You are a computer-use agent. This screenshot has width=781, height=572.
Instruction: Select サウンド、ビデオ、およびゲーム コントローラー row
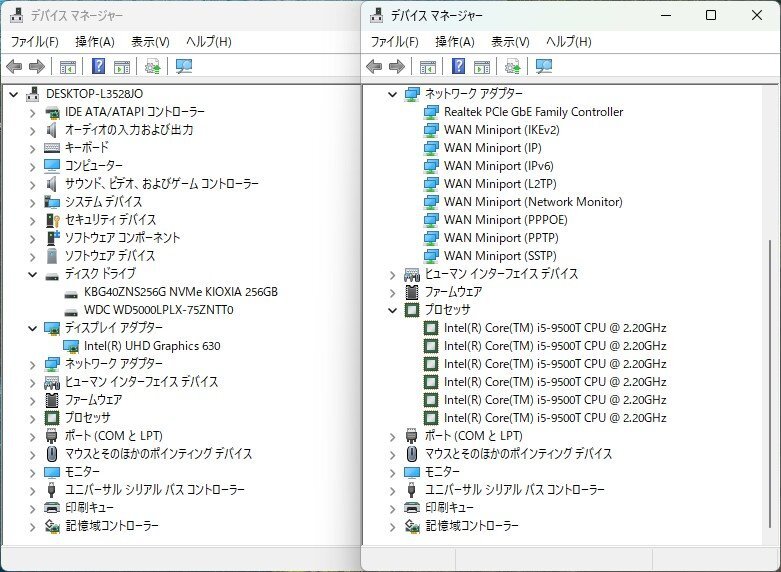tap(161, 184)
